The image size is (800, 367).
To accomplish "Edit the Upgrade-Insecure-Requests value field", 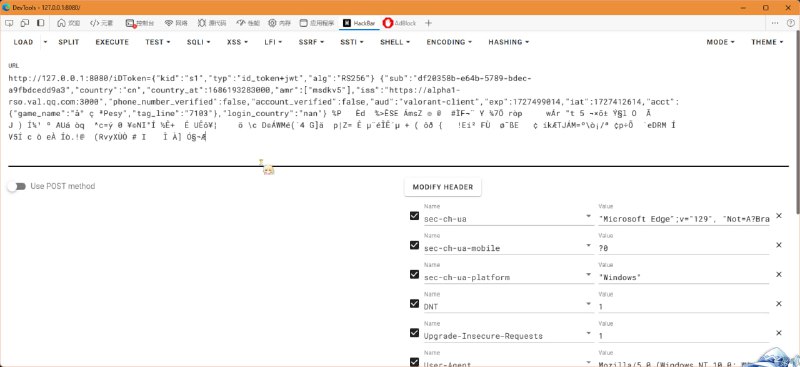I will (x=684, y=336).
